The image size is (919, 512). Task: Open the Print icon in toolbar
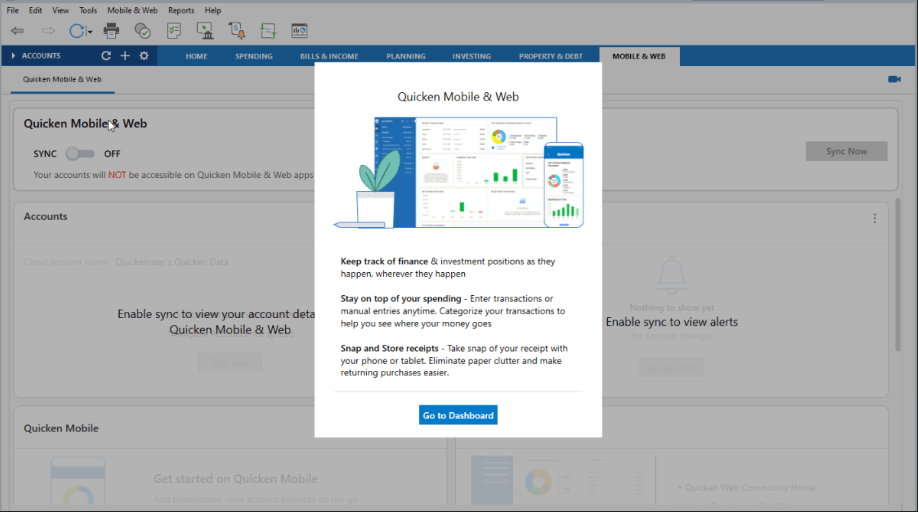111,31
